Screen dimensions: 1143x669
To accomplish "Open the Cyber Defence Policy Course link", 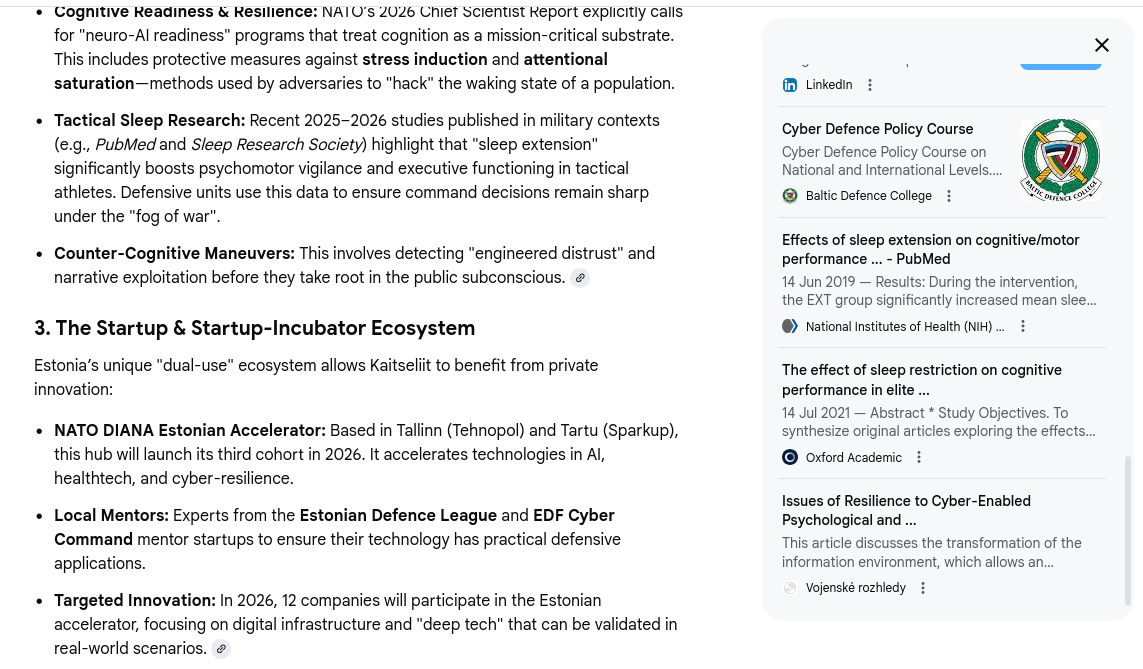I will coord(877,129).
